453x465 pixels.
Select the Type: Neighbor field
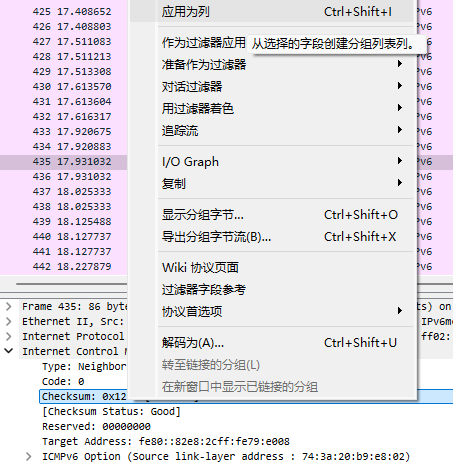[84, 366]
